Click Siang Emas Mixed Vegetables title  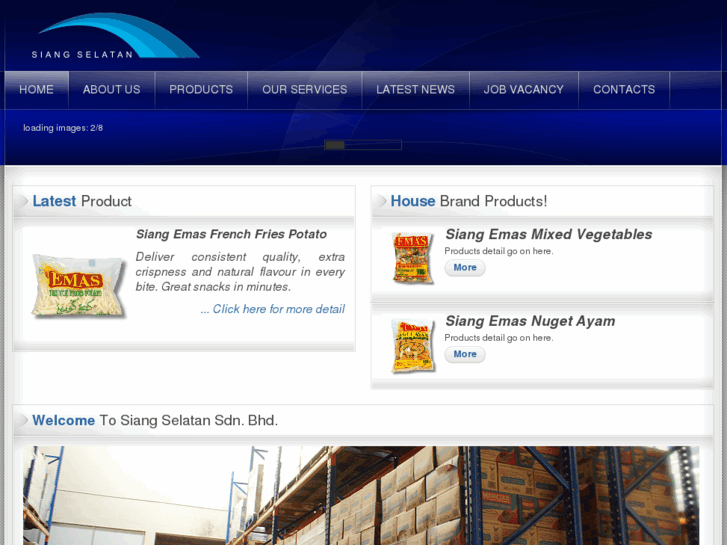click(x=549, y=234)
